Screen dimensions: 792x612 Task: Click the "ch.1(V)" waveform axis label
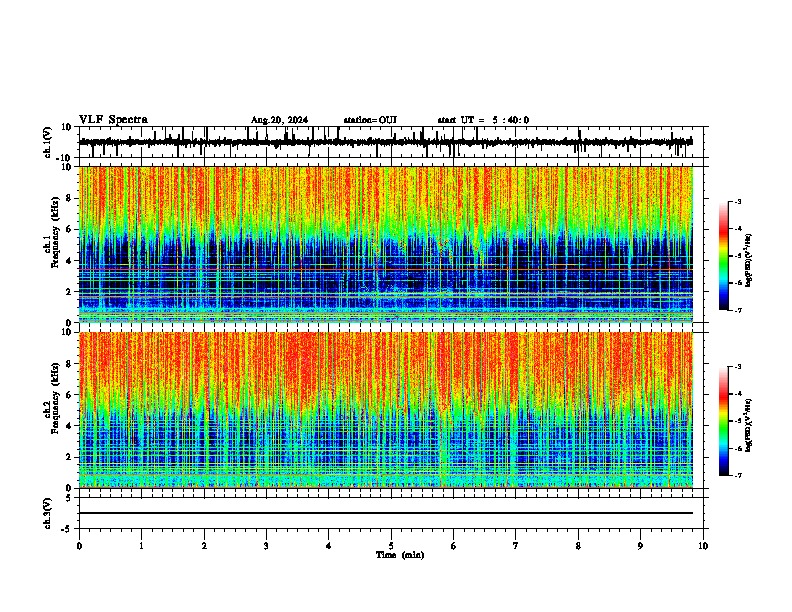(x=48, y=142)
